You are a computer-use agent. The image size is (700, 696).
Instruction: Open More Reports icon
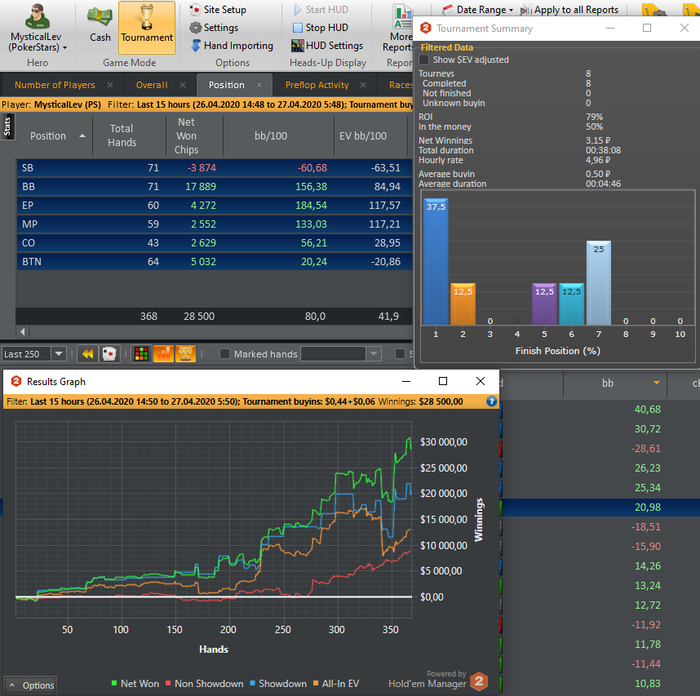pos(403,17)
